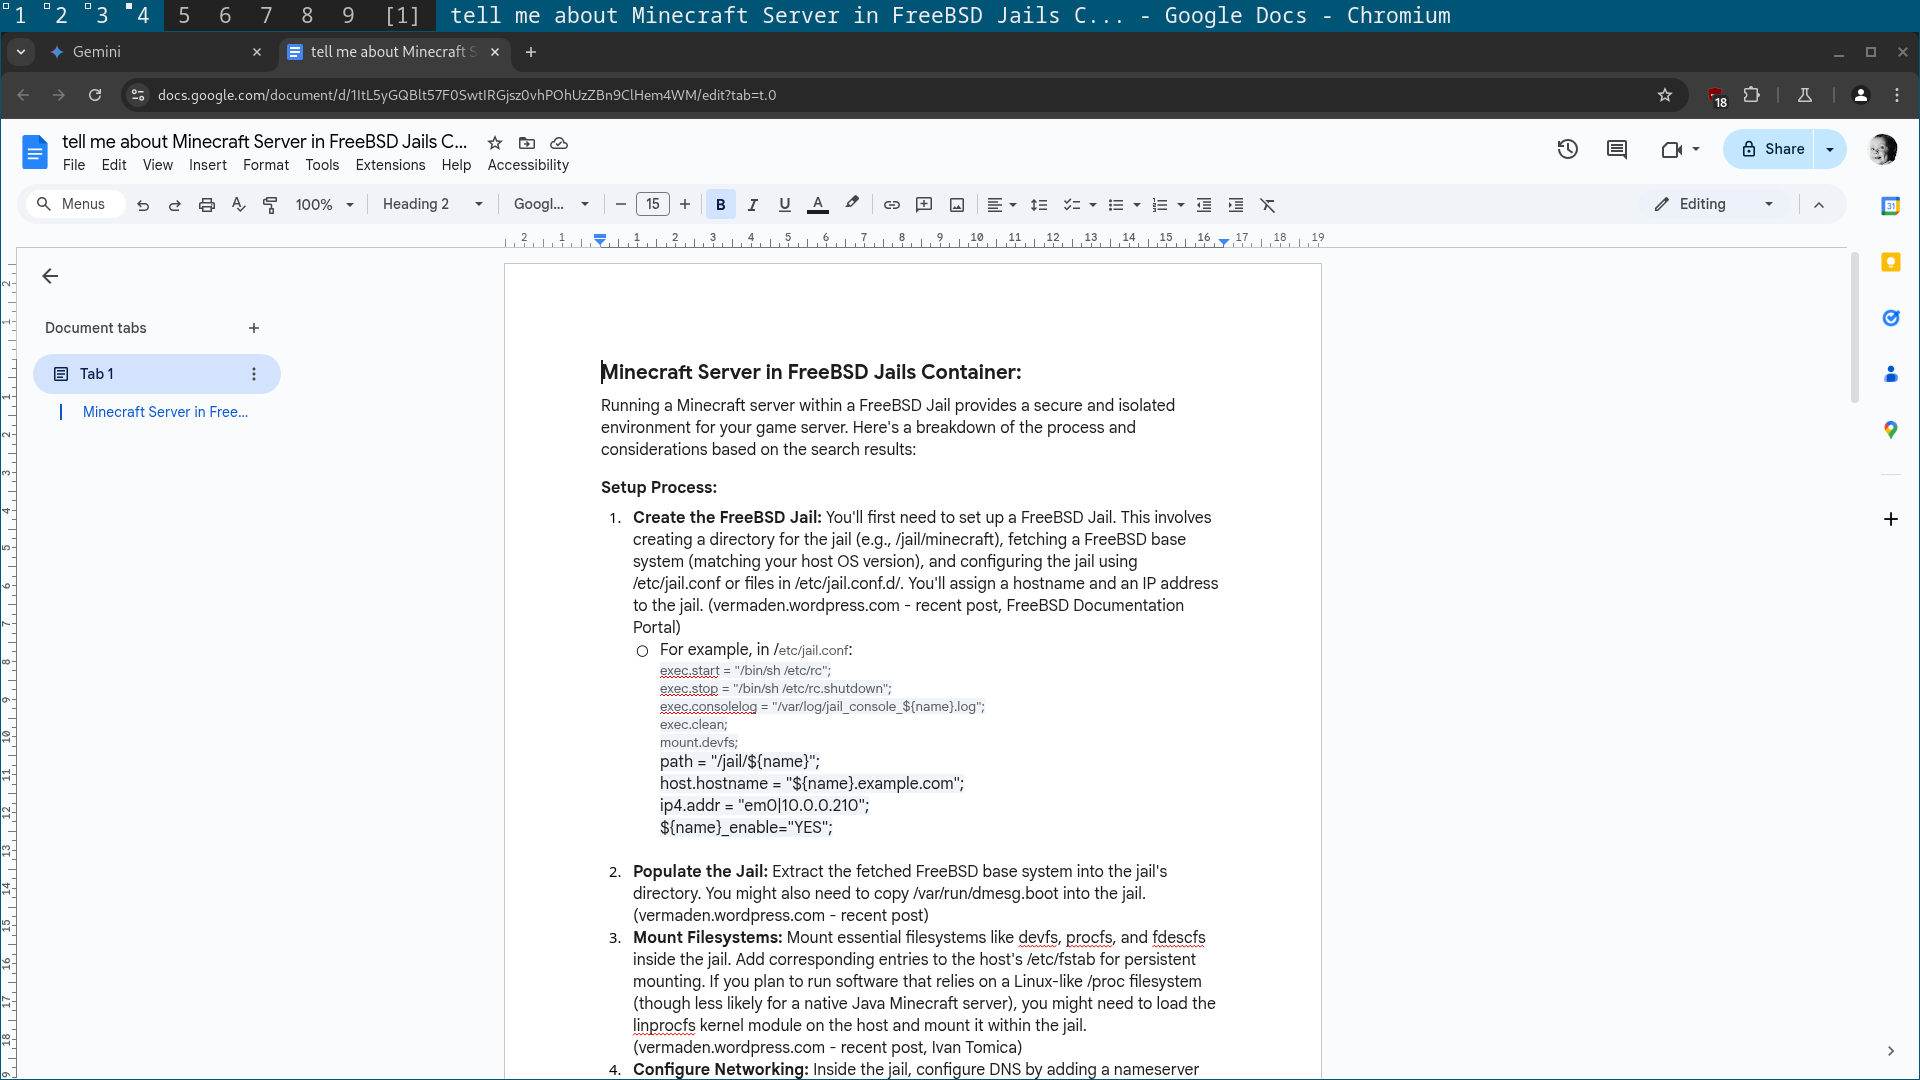Expand the Heading 2 style dropdown
The width and height of the screenshot is (1920, 1080).
(x=433, y=204)
